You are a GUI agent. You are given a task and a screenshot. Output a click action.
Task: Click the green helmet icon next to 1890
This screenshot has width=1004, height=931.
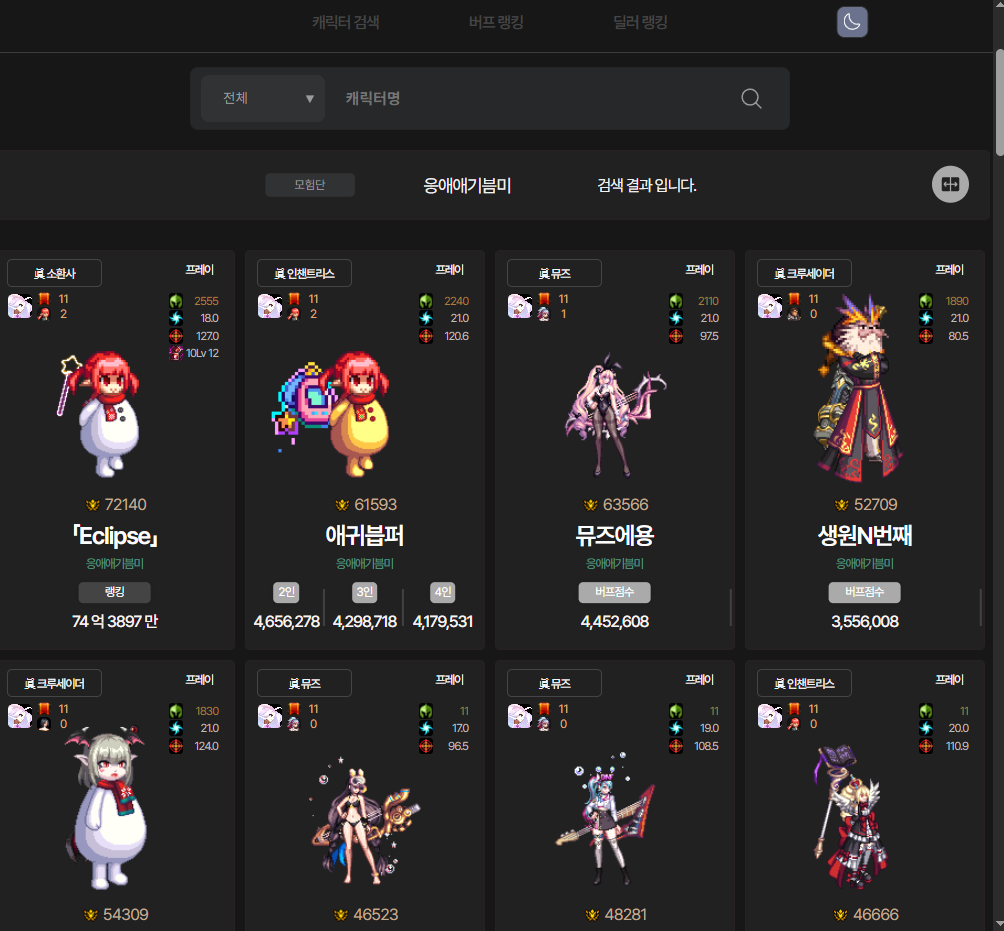pos(926,301)
